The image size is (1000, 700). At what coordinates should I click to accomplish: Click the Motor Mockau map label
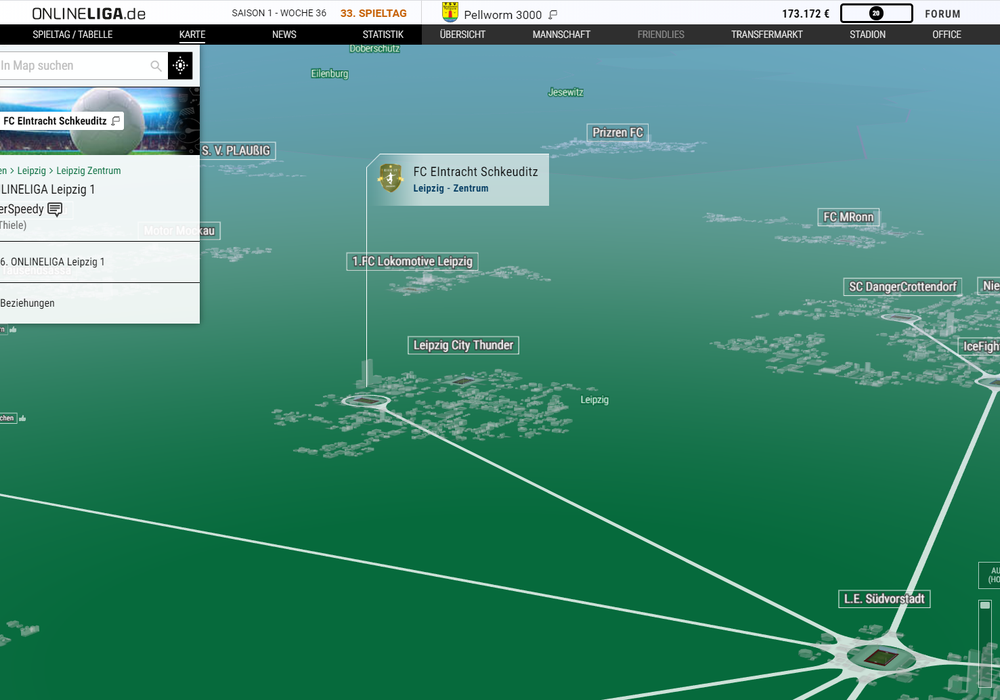pos(179,231)
